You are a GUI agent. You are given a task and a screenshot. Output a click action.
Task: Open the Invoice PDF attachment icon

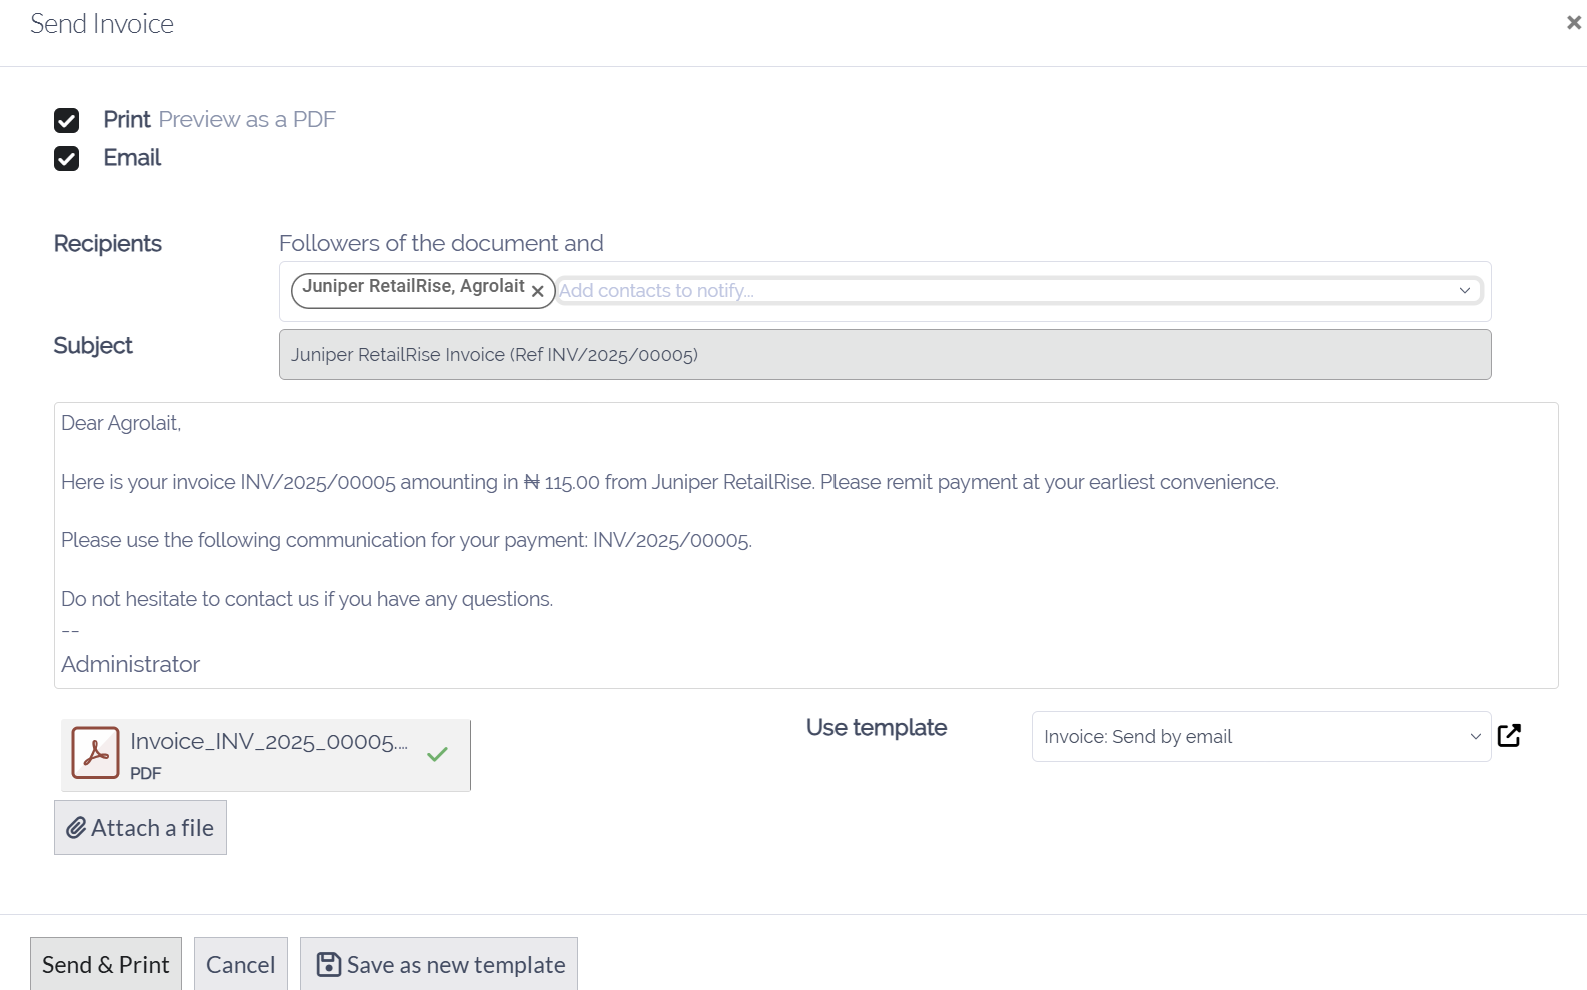(96, 753)
